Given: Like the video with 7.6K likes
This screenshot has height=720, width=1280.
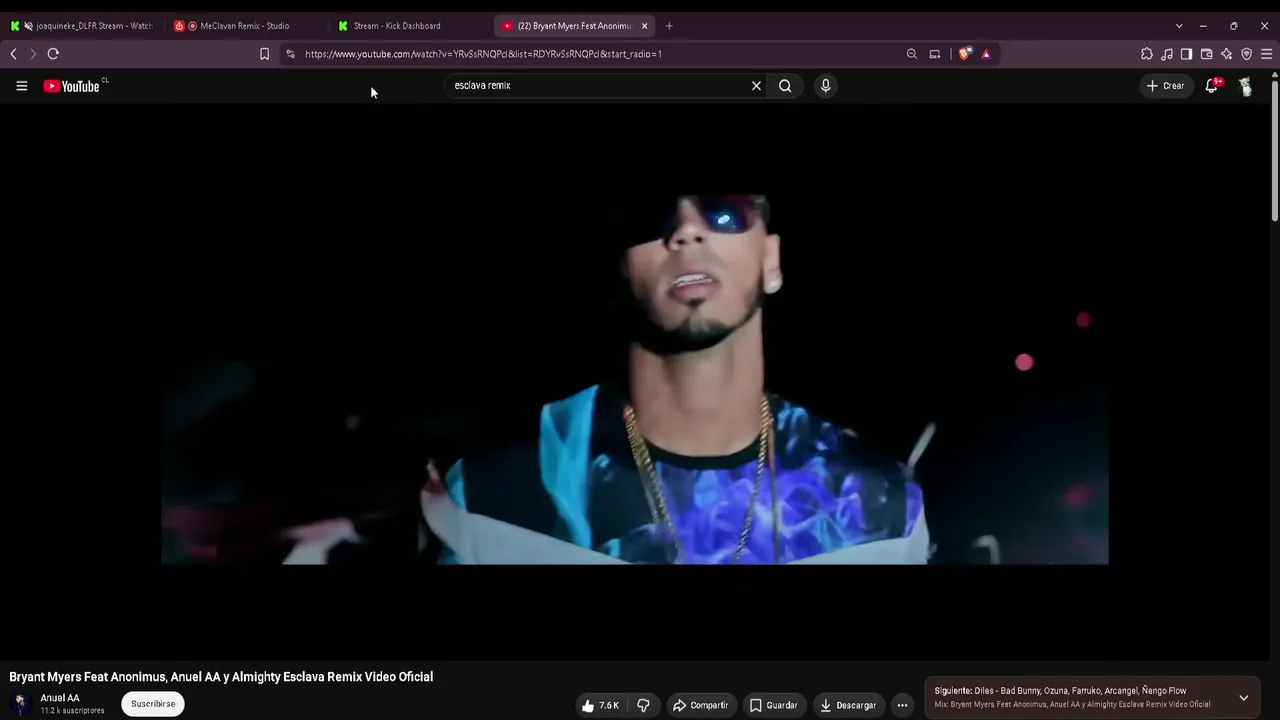Looking at the screenshot, I should click(601, 705).
